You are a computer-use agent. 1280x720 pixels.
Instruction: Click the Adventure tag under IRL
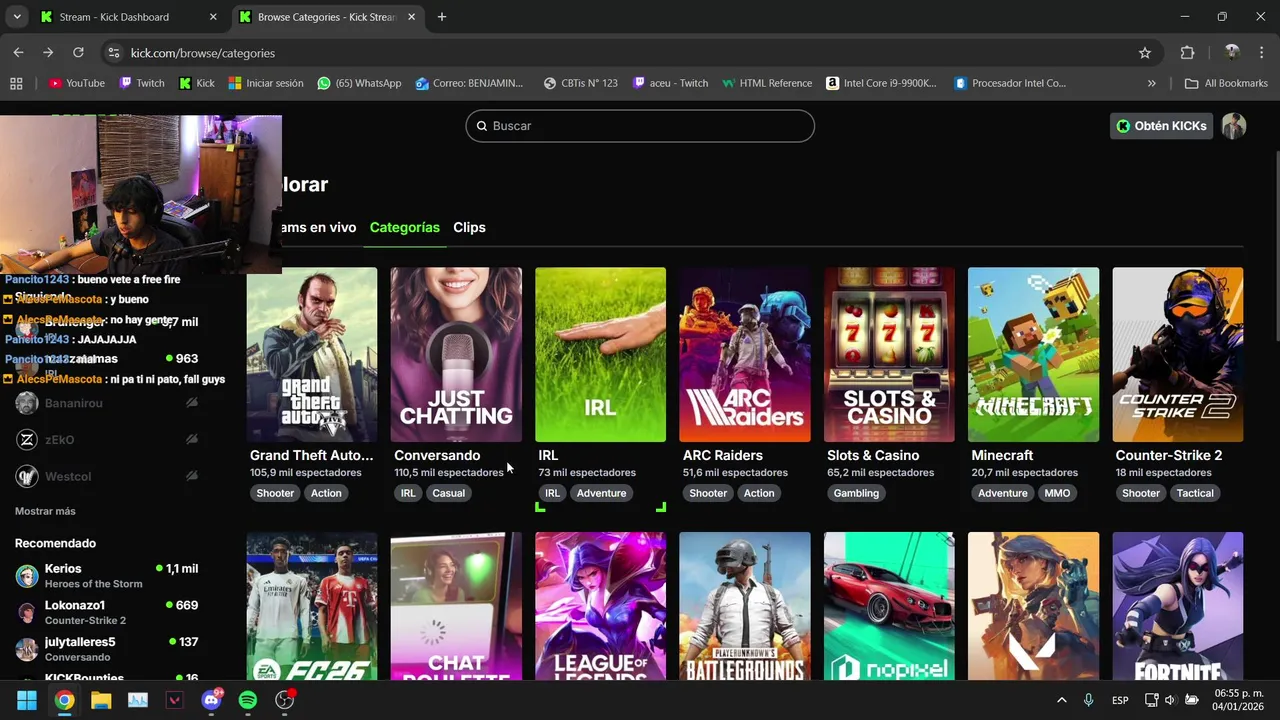[601, 493]
